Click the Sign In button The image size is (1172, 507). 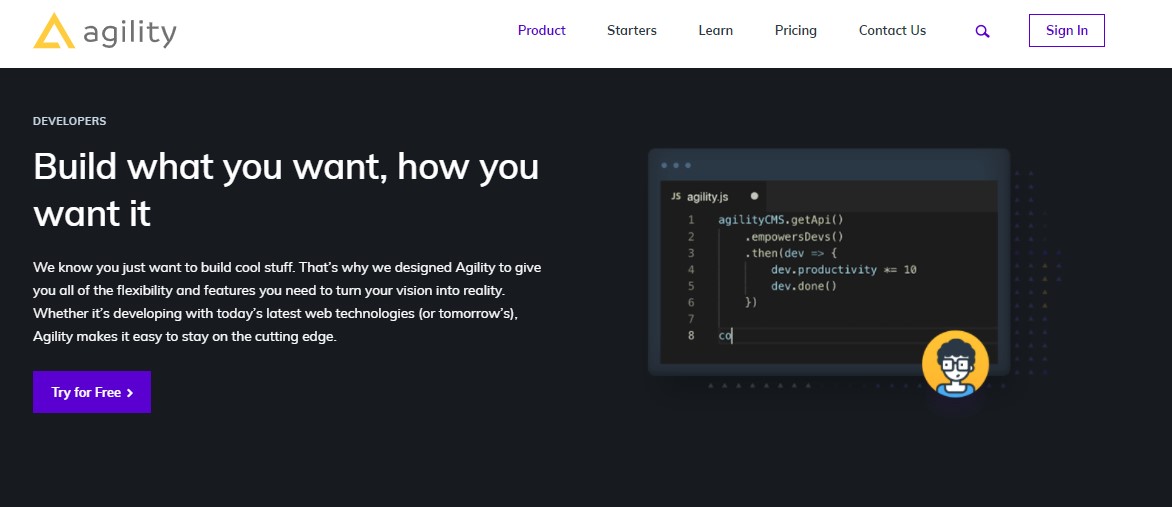[1067, 31]
